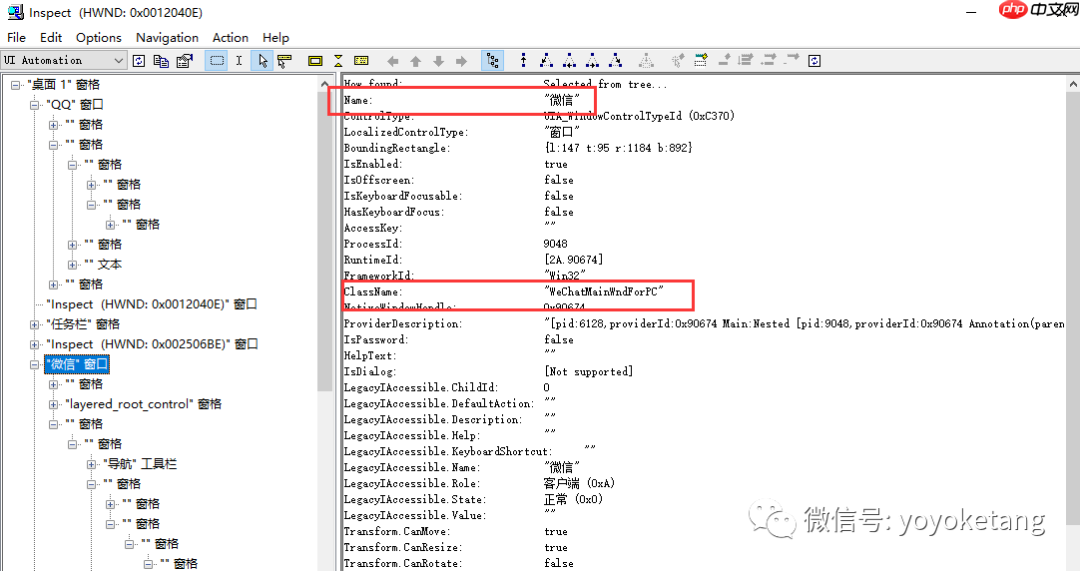Click the gray down arrow toolbar icon
Image resolution: width=1080 pixels, height=571 pixels.
tap(438, 61)
